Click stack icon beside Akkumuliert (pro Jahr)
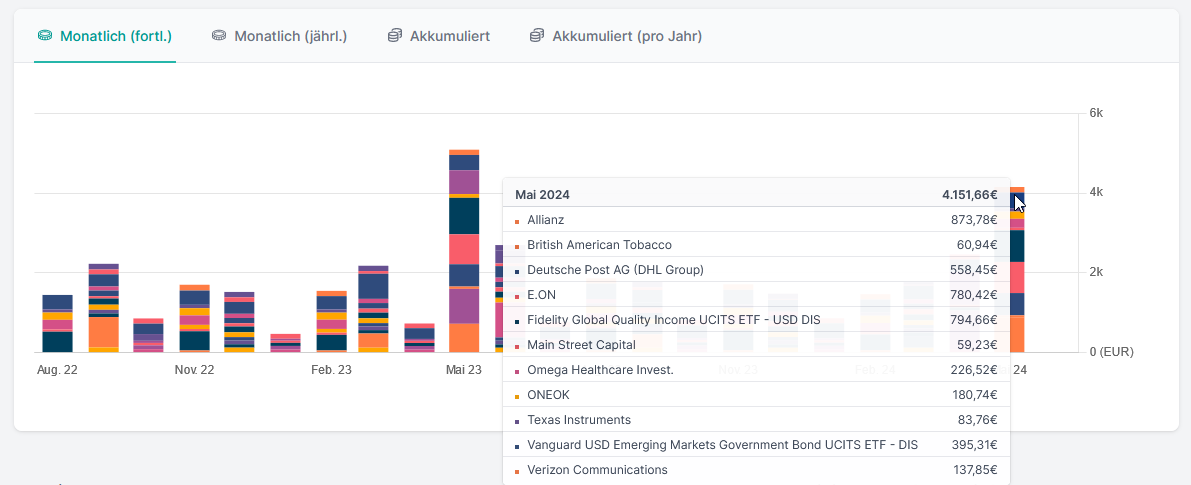Image resolution: width=1191 pixels, height=485 pixels. point(536,36)
